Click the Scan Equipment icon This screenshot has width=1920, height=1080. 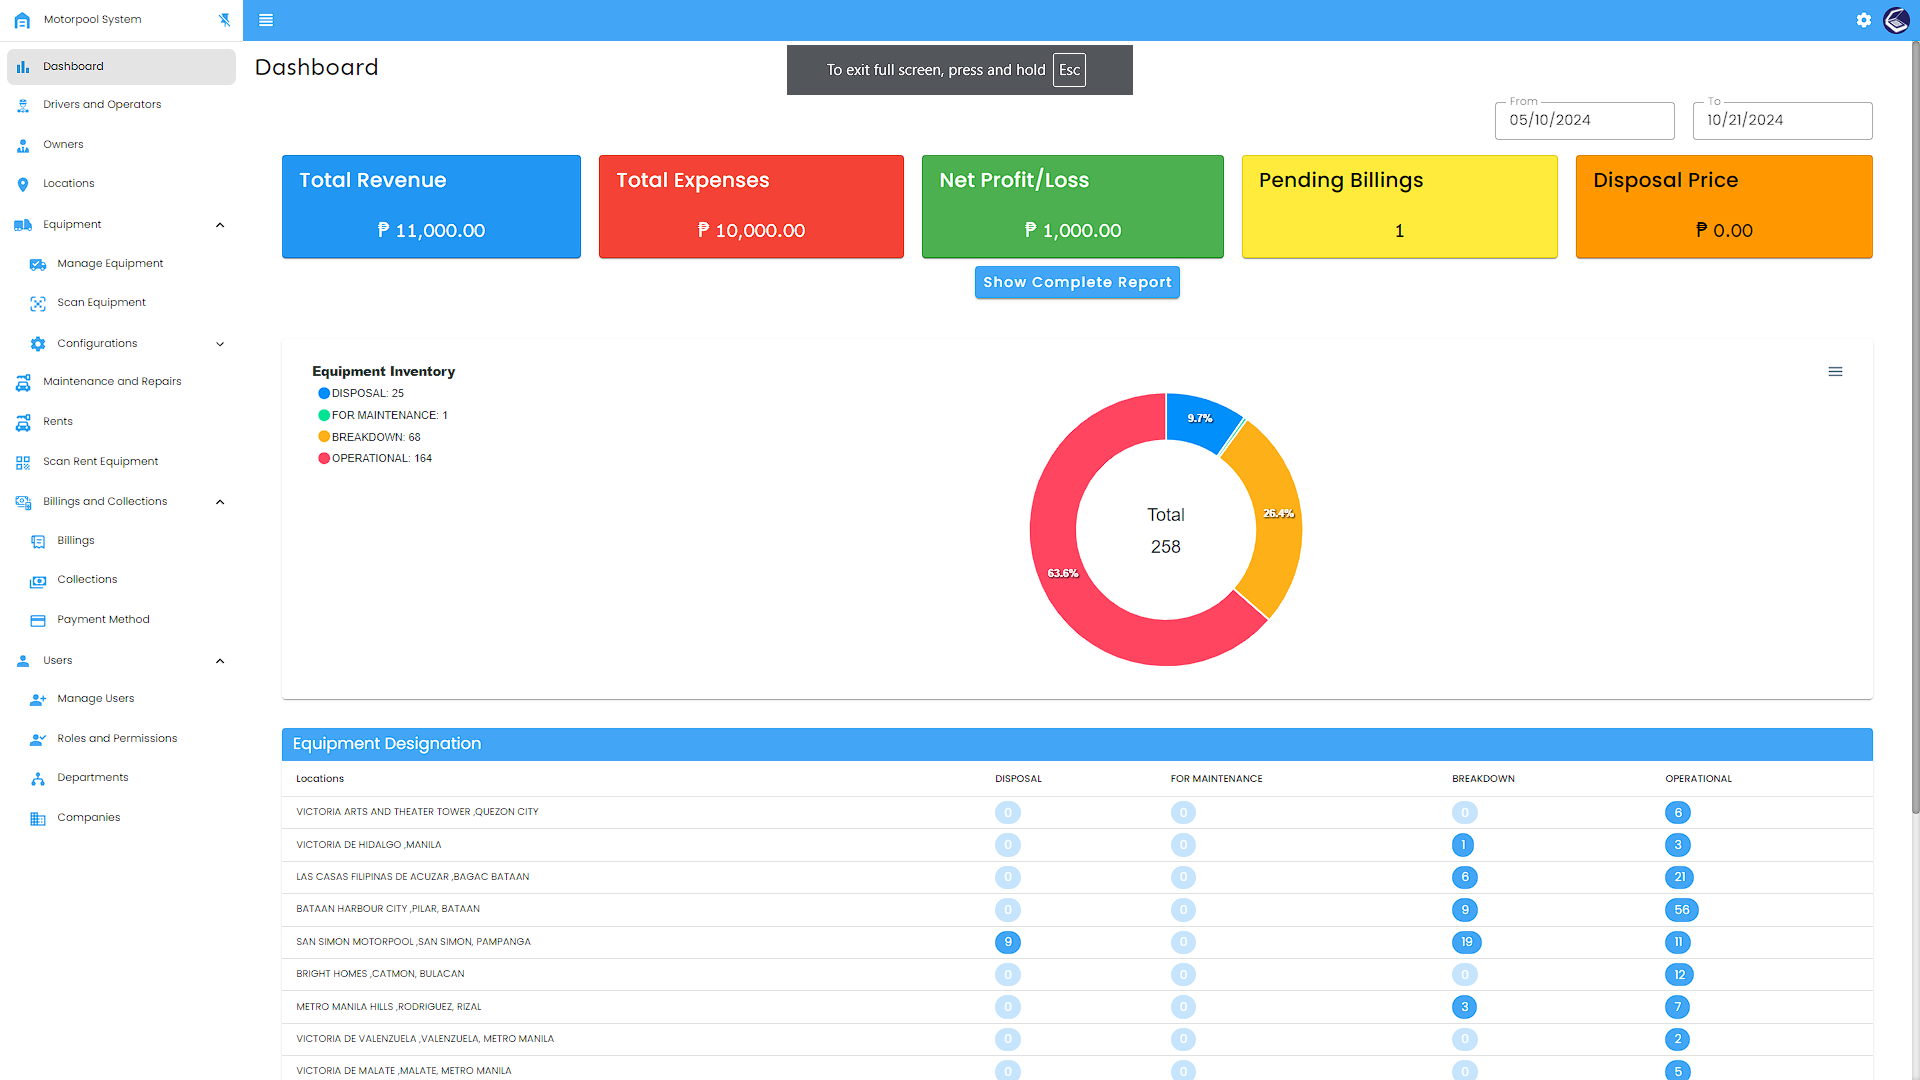[38, 303]
